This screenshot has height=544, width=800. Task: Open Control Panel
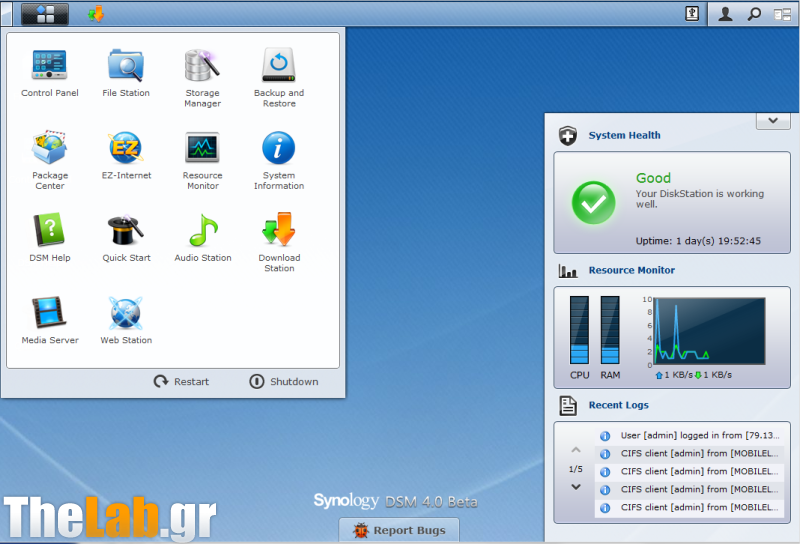coord(49,71)
